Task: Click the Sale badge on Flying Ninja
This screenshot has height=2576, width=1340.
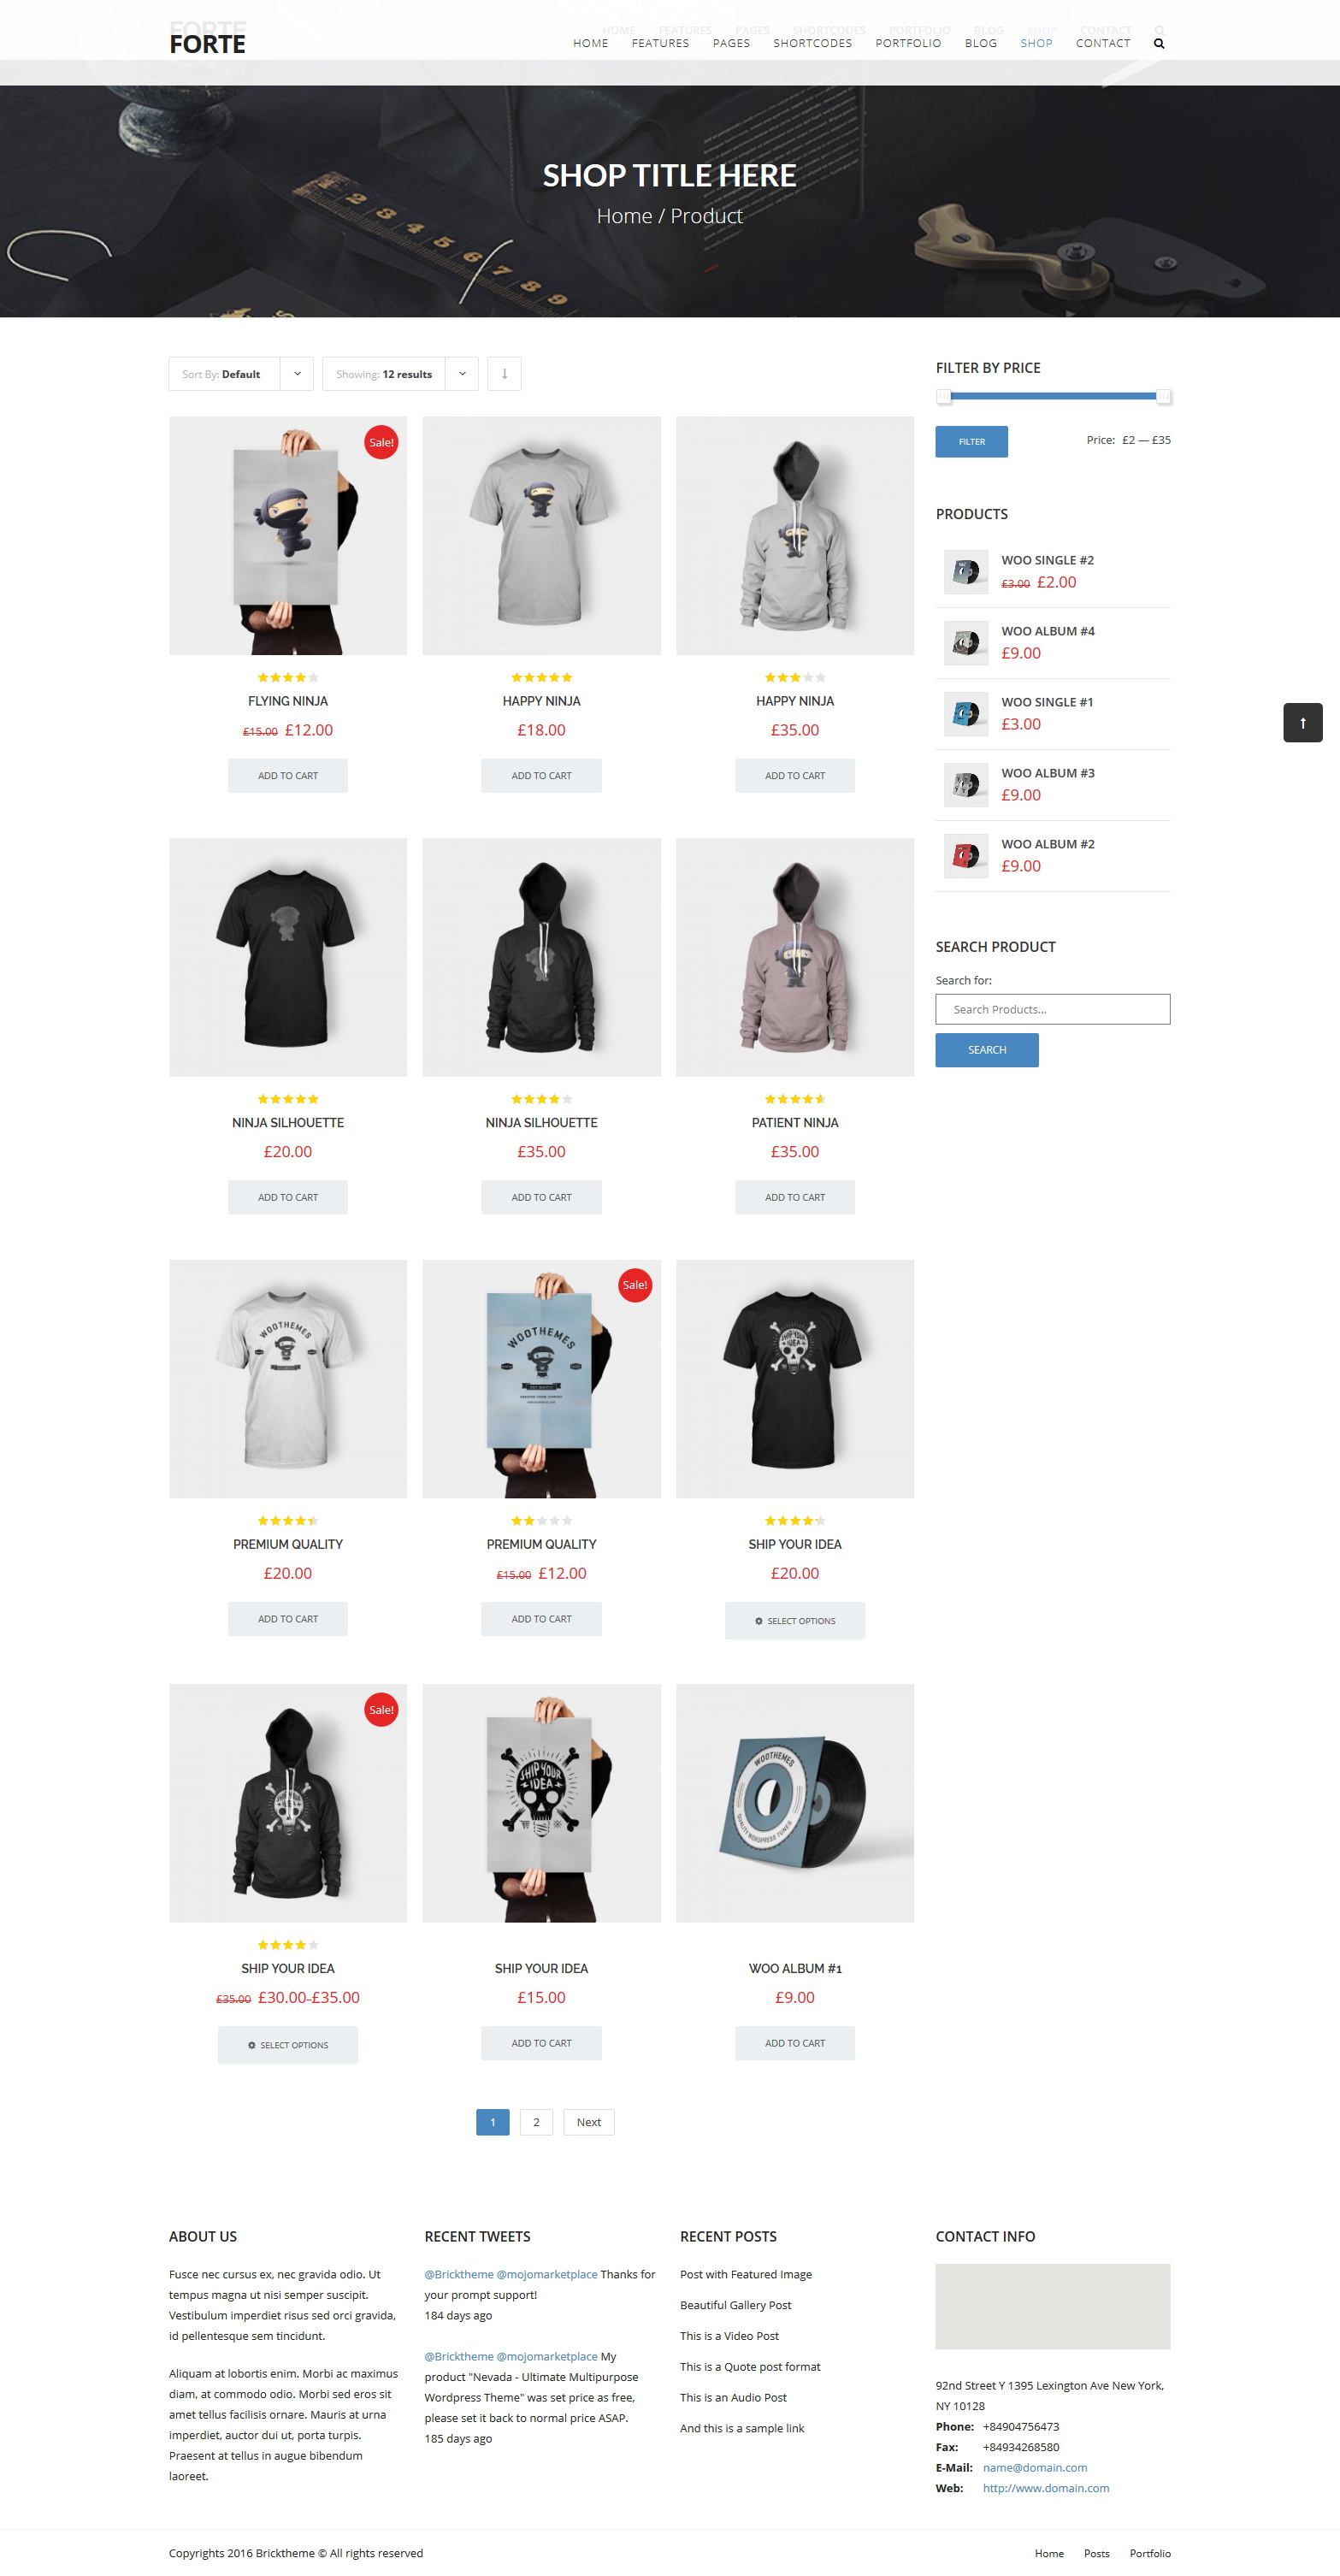Action: (x=381, y=442)
